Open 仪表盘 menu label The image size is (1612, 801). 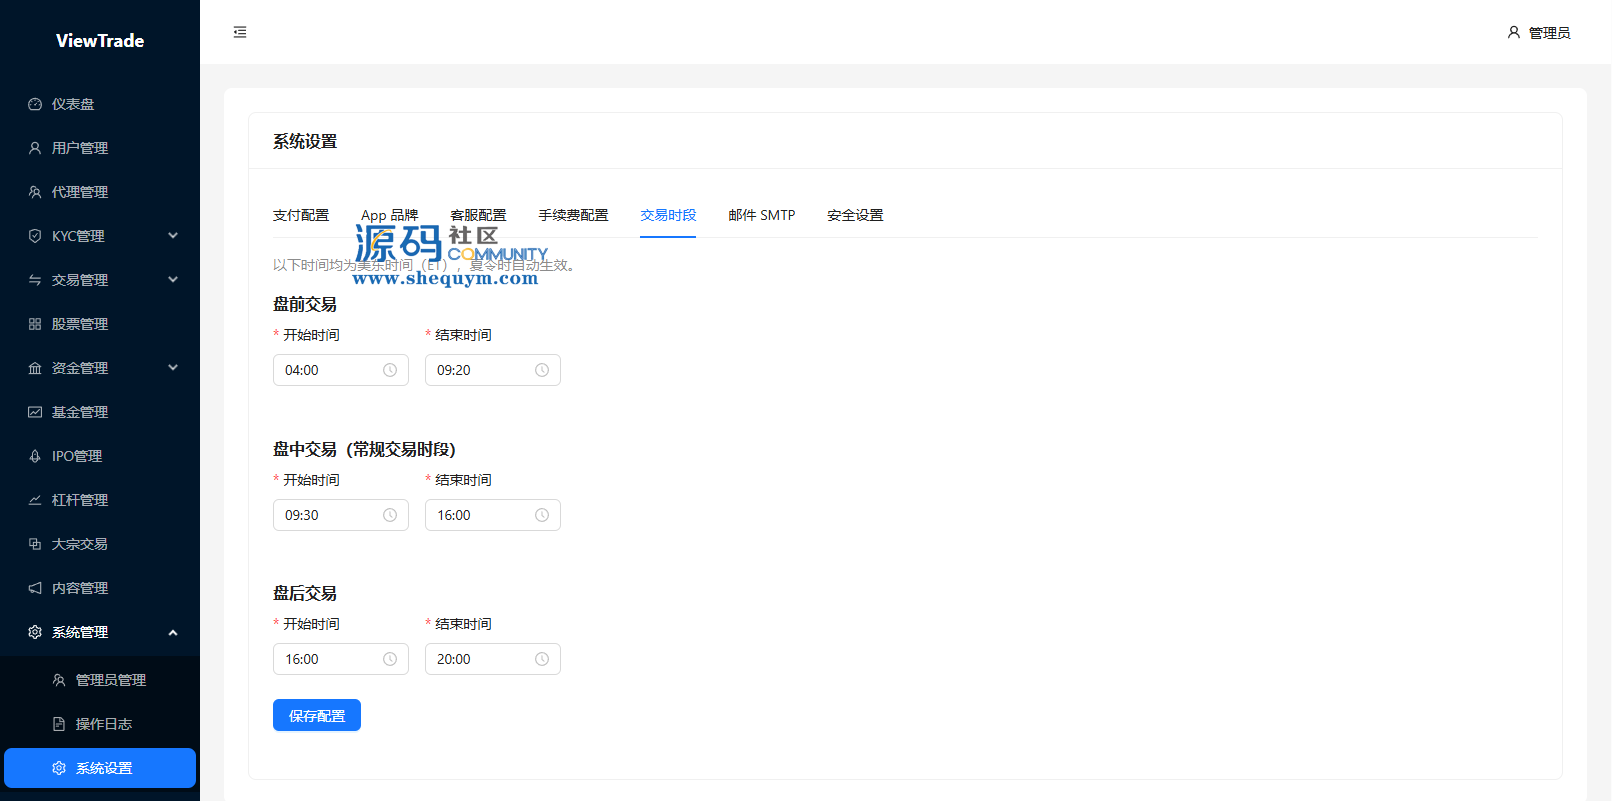[73, 104]
